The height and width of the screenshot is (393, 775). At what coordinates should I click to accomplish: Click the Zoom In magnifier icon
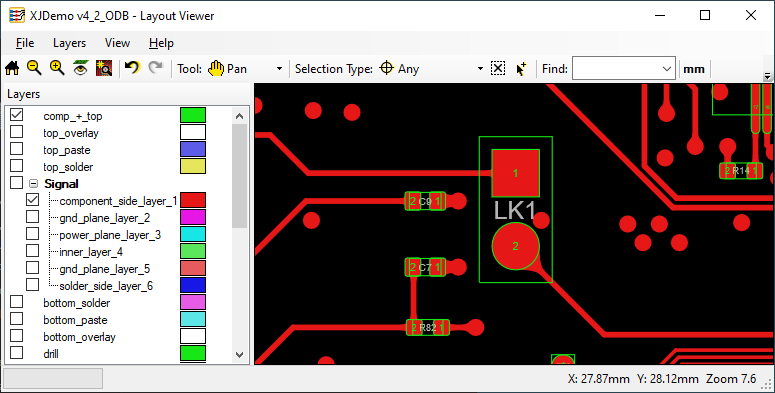(57, 68)
